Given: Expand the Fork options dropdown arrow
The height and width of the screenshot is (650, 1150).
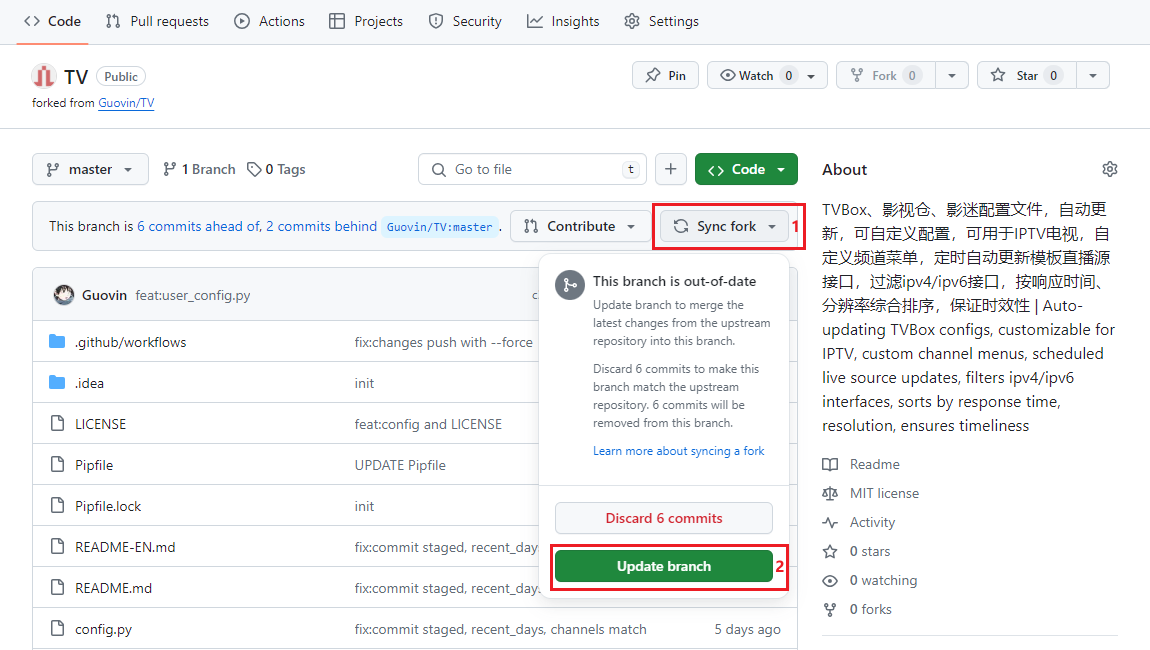Looking at the screenshot, I should [x=952, y=76].
